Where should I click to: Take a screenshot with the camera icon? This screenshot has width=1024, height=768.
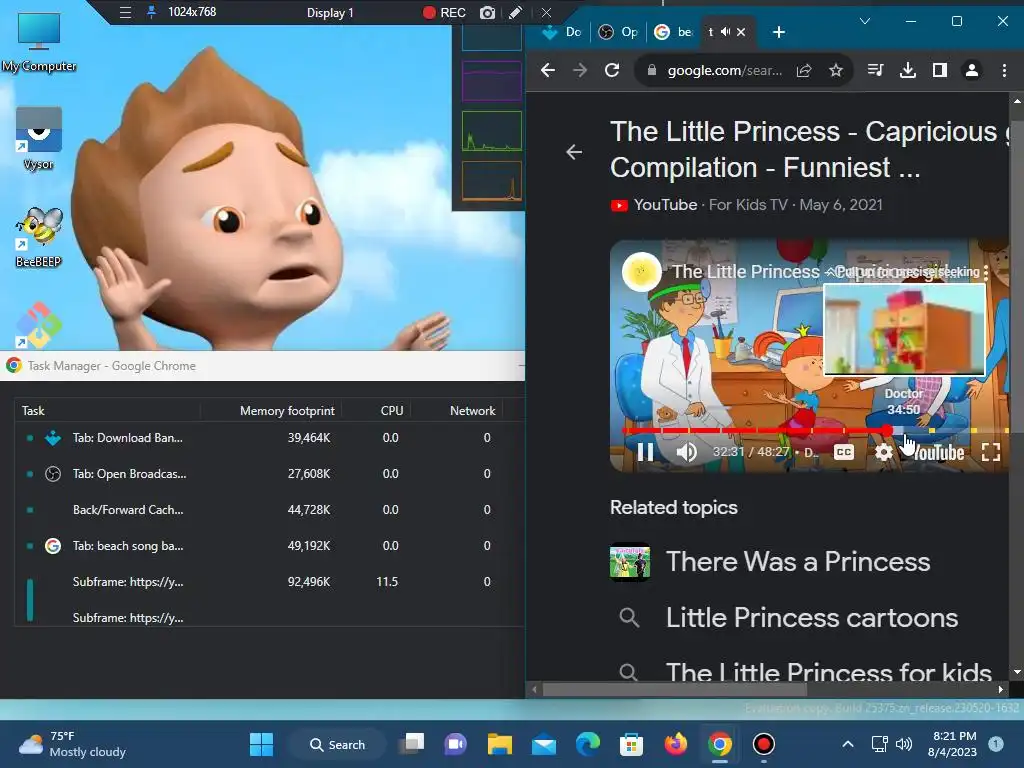click(487, 12)
